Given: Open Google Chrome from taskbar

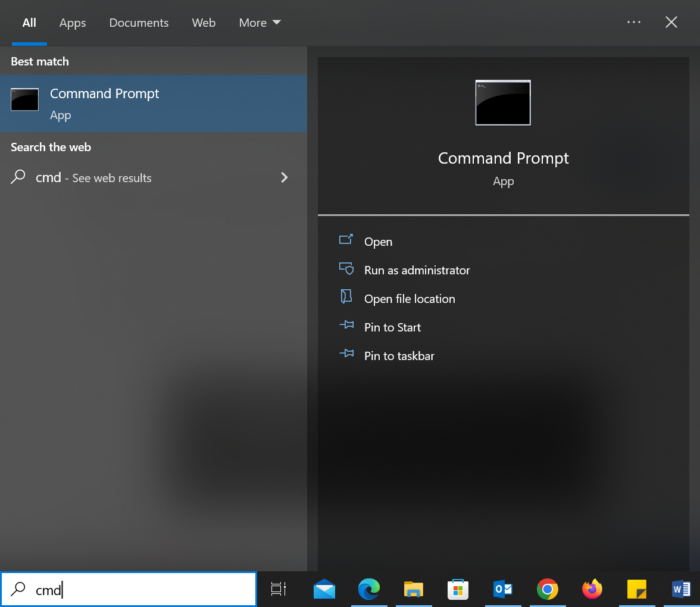Looking at the screenshot, I should click(547, 589).
